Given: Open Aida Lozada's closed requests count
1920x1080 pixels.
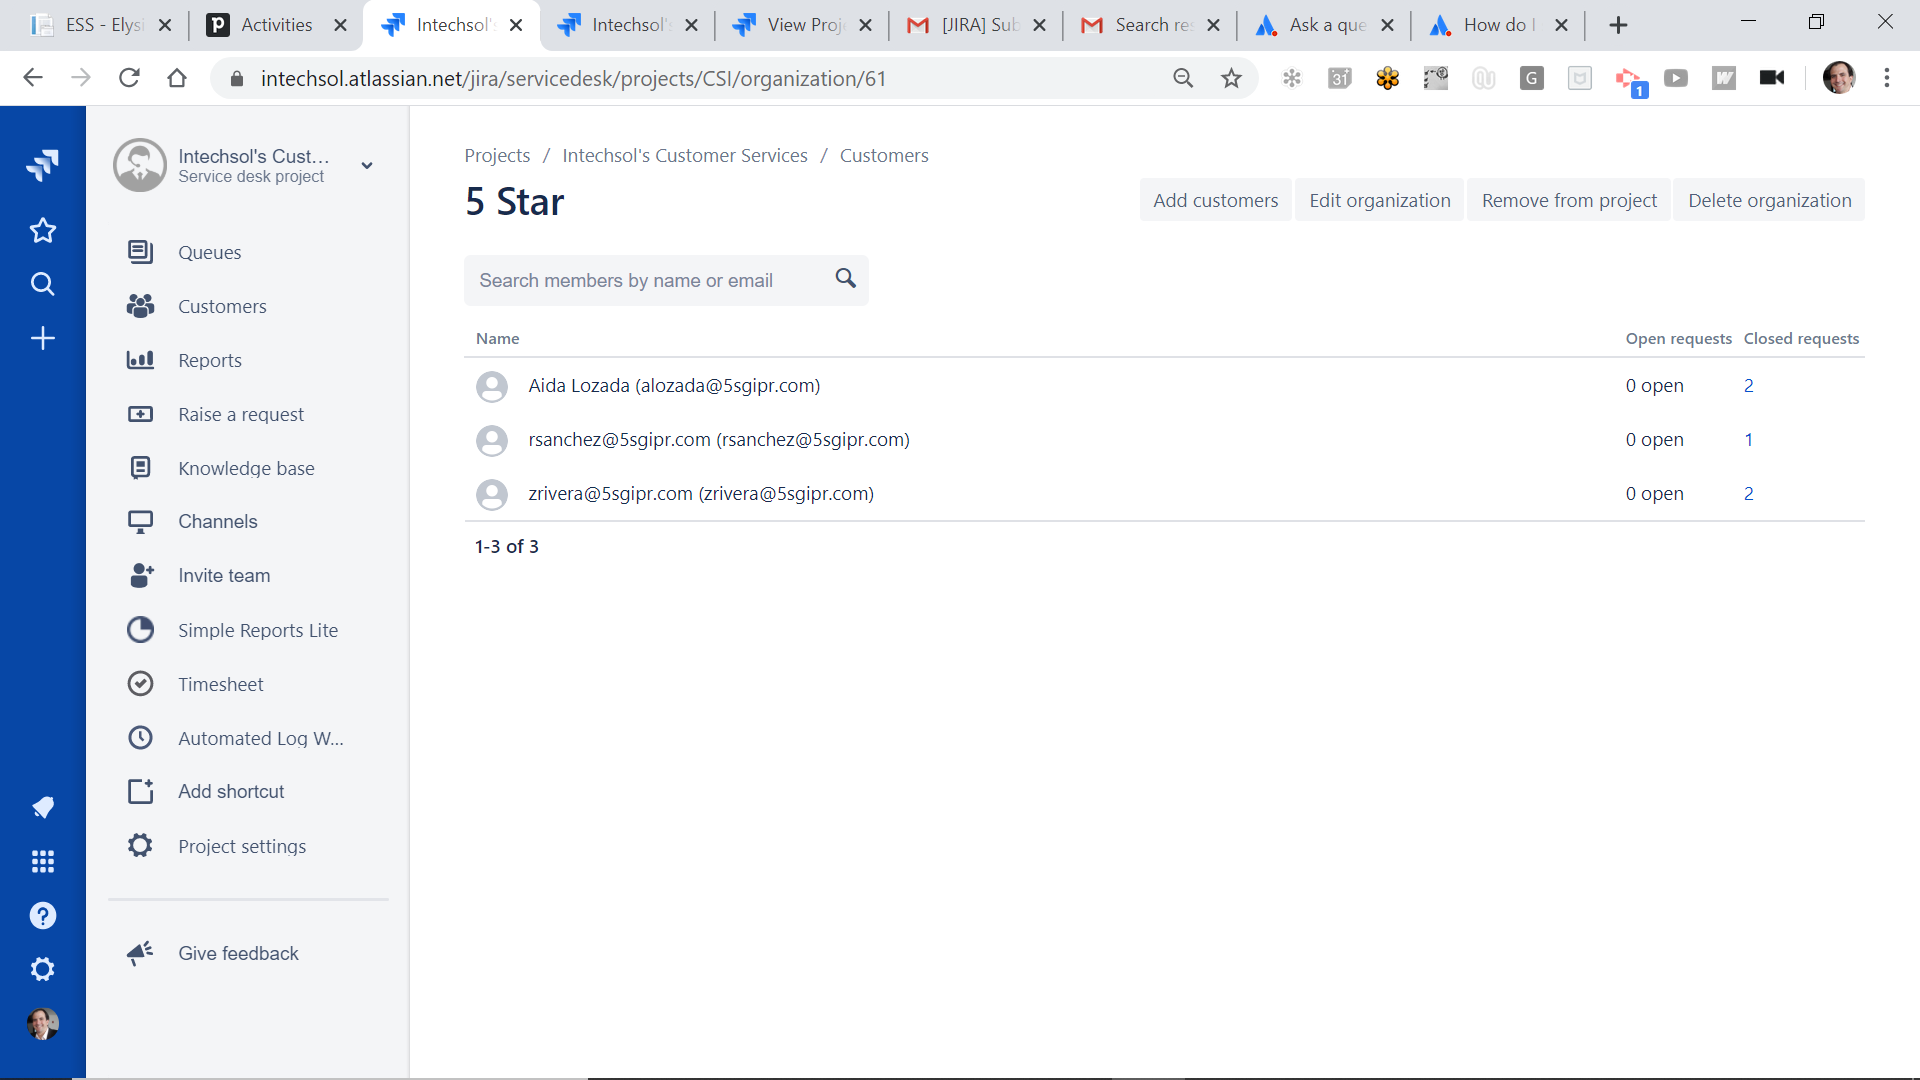Looking at the screenshot, I should click(1748, 385).
